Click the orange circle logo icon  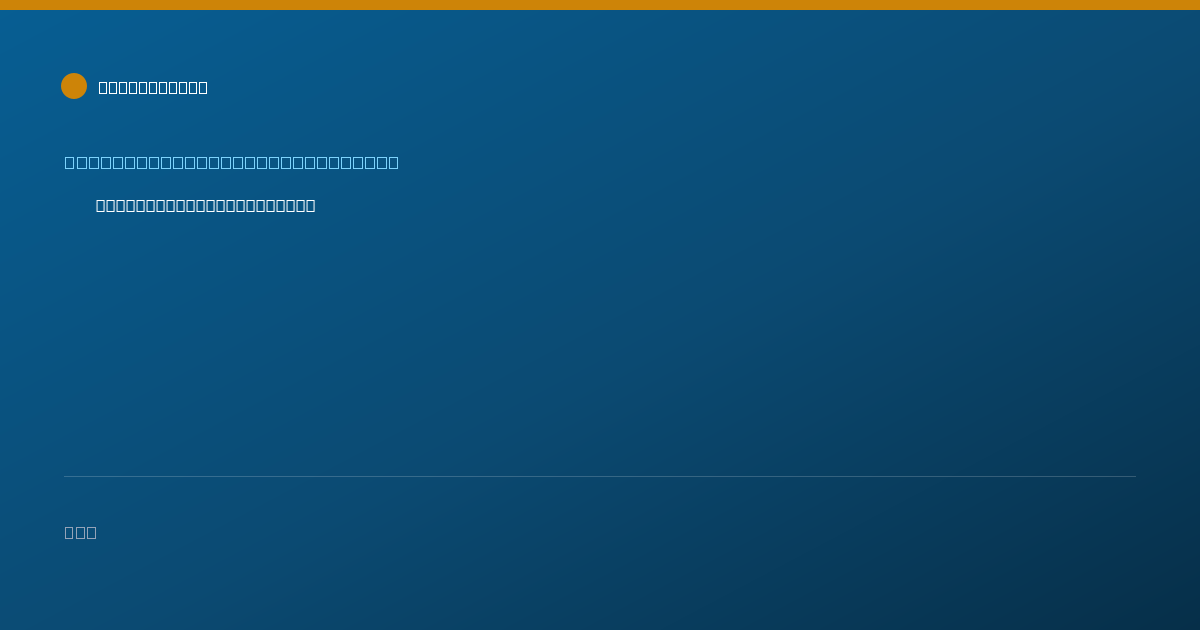74,86
